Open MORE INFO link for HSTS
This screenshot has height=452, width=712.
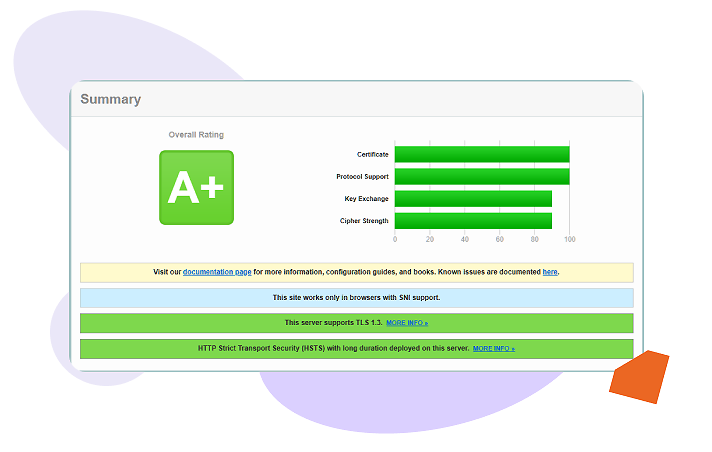click(493, 349)
